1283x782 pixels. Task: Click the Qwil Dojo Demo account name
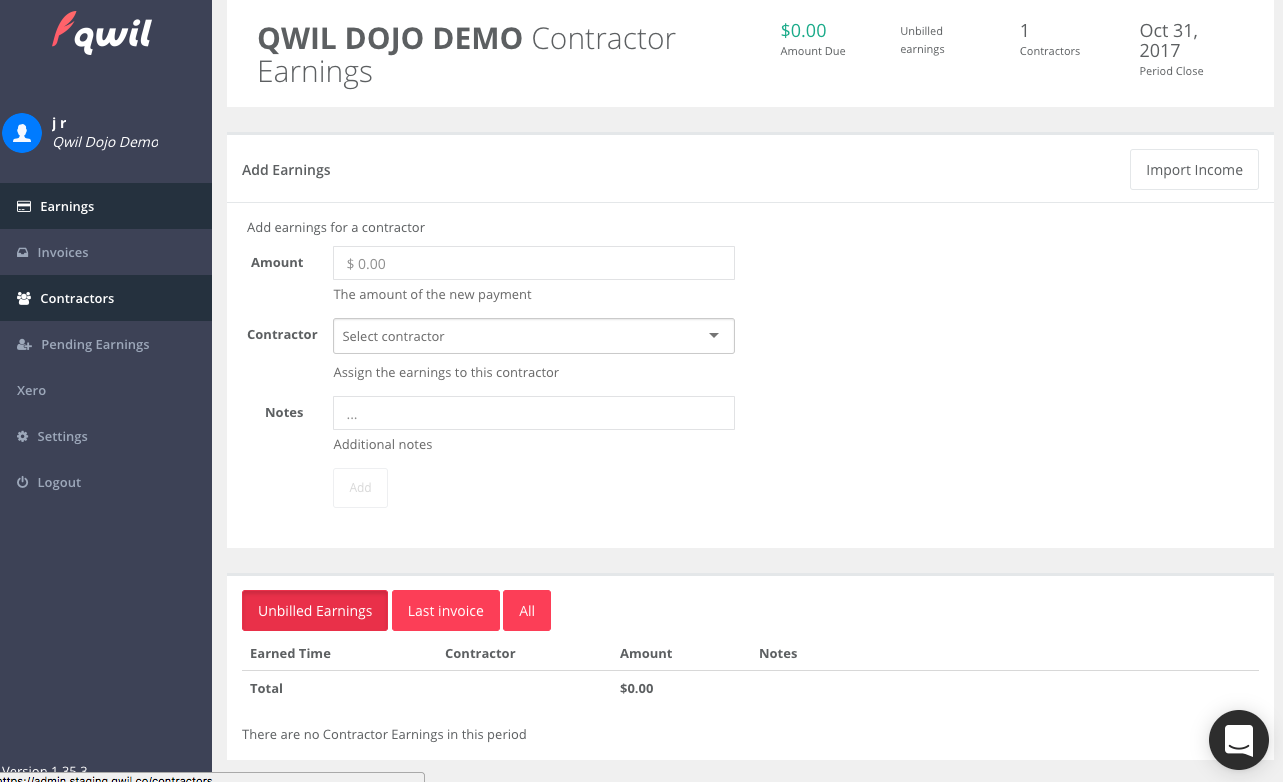tap(105, 142)
